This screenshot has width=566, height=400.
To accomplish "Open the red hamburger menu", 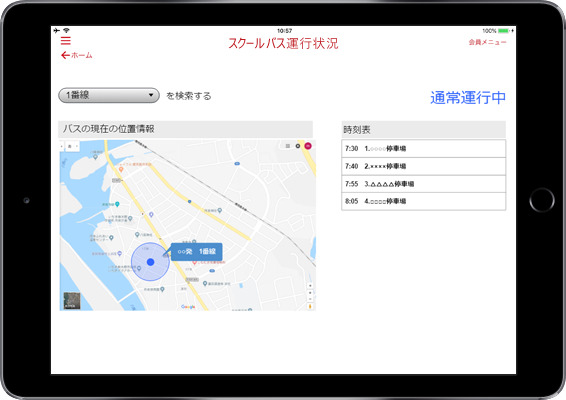I will click(x=66, y=41).
